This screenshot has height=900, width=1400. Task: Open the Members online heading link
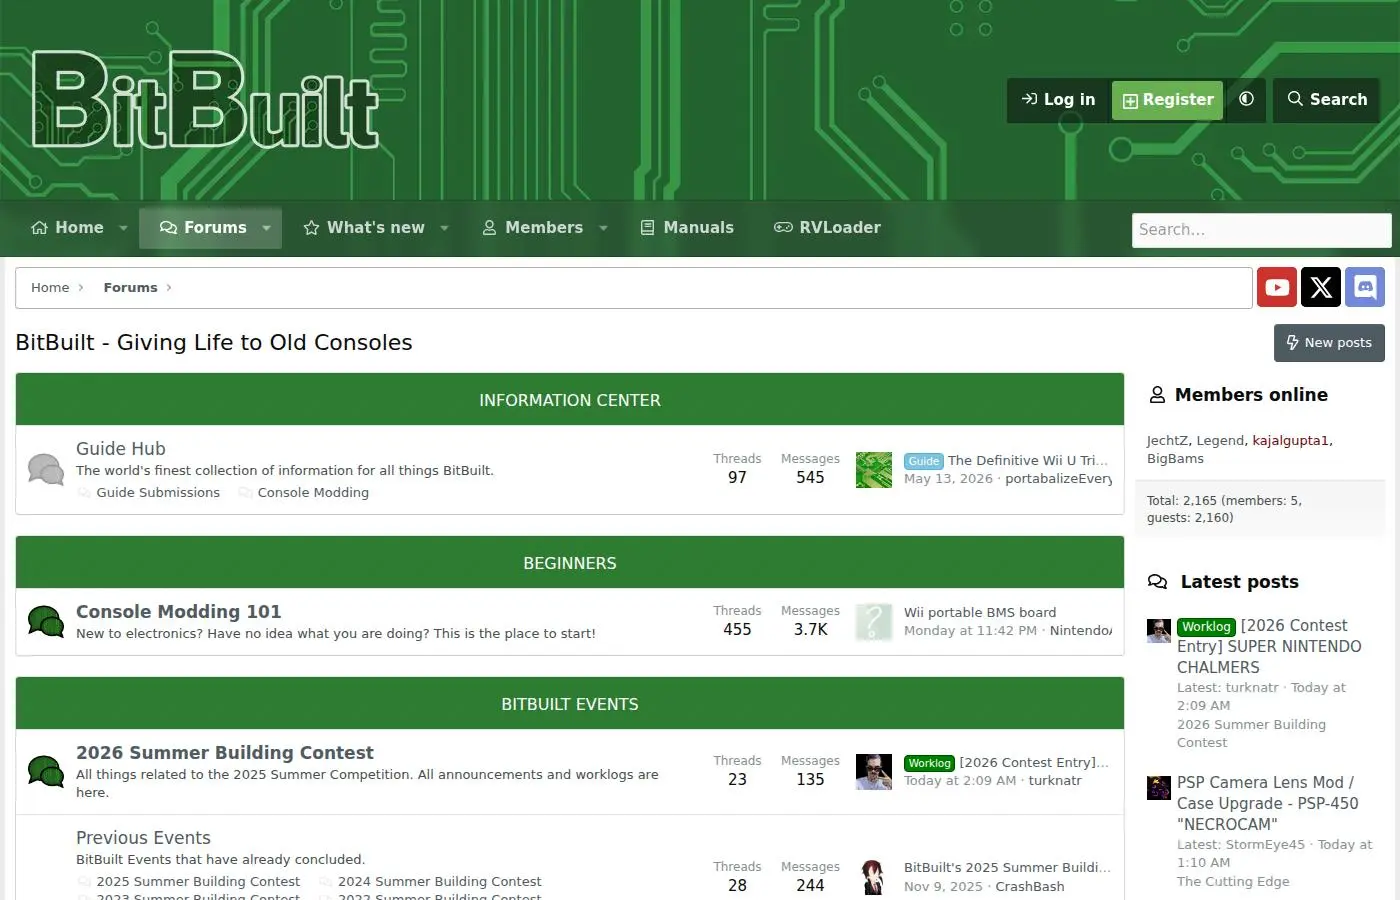[x=1251, y=395]
